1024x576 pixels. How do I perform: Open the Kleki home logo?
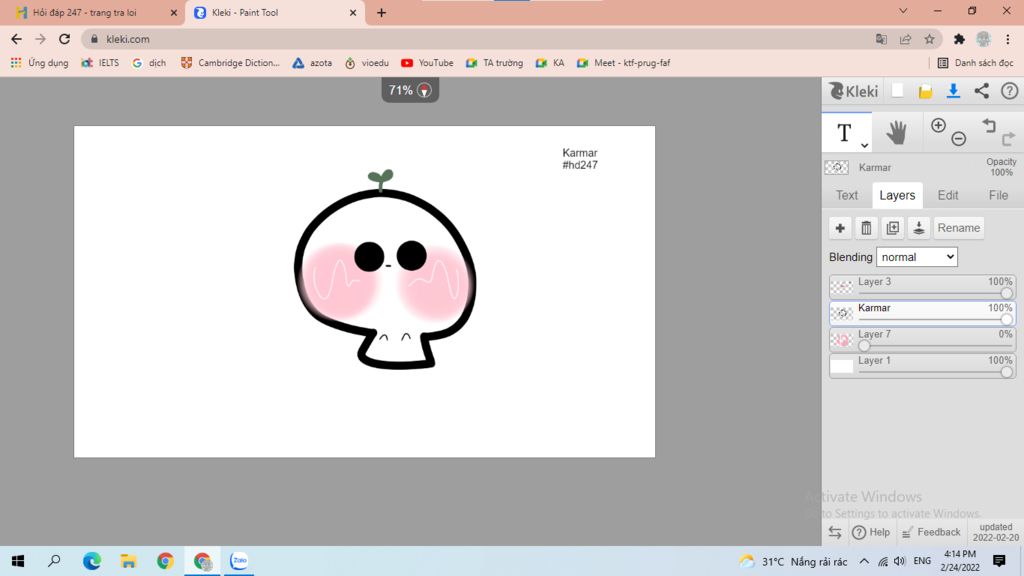(853, 91)
